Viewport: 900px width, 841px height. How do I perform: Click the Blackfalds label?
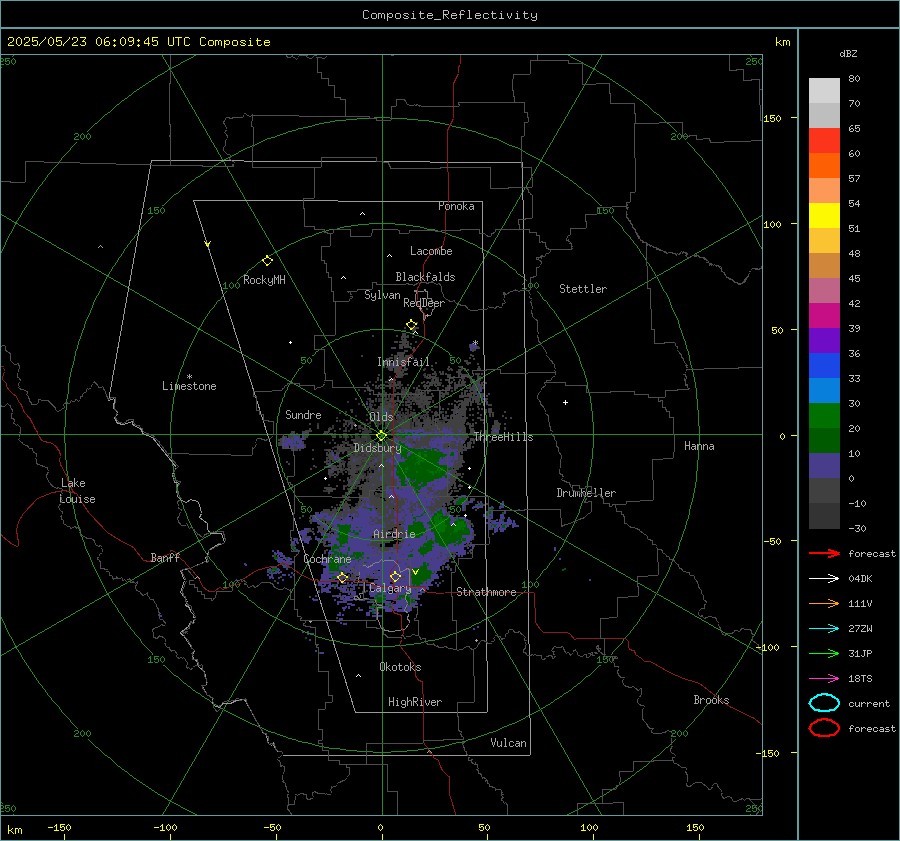tap(425, 277)
